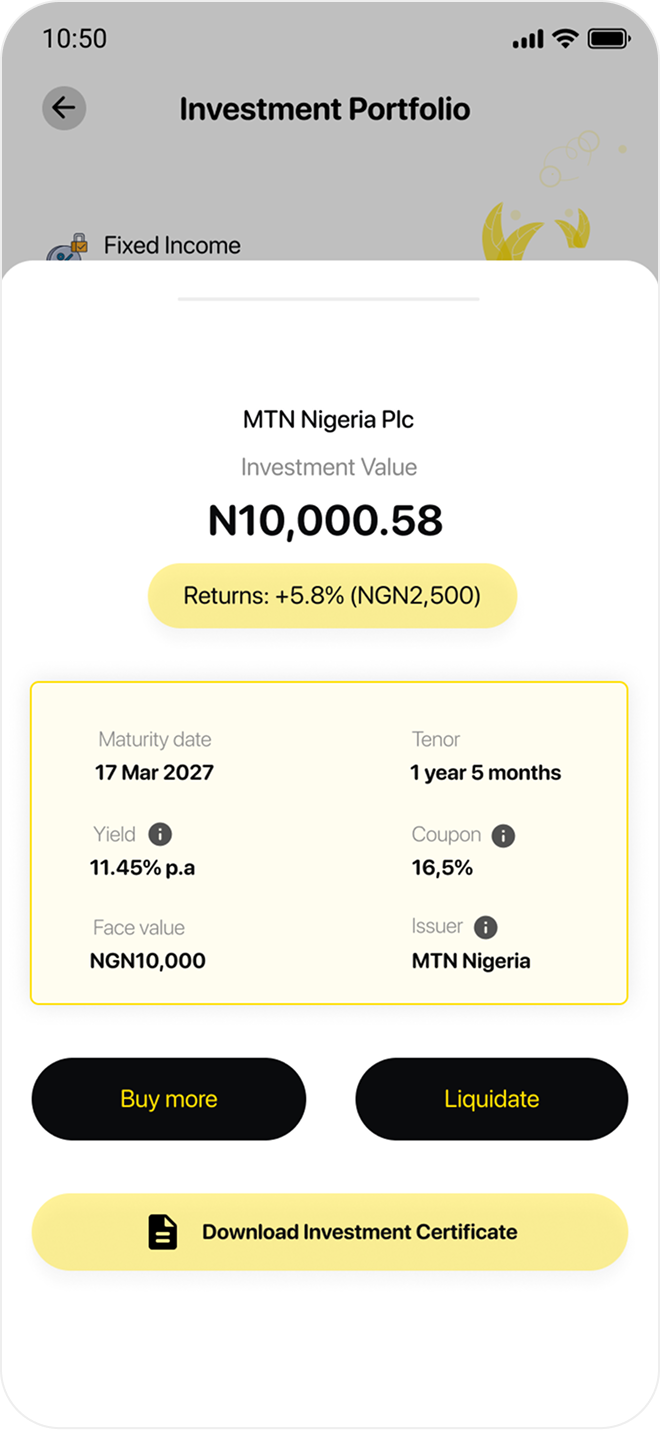The image size is (660, 1430).
Task: Click the document icon on the certificate button
Action: tap(160, 1231)
